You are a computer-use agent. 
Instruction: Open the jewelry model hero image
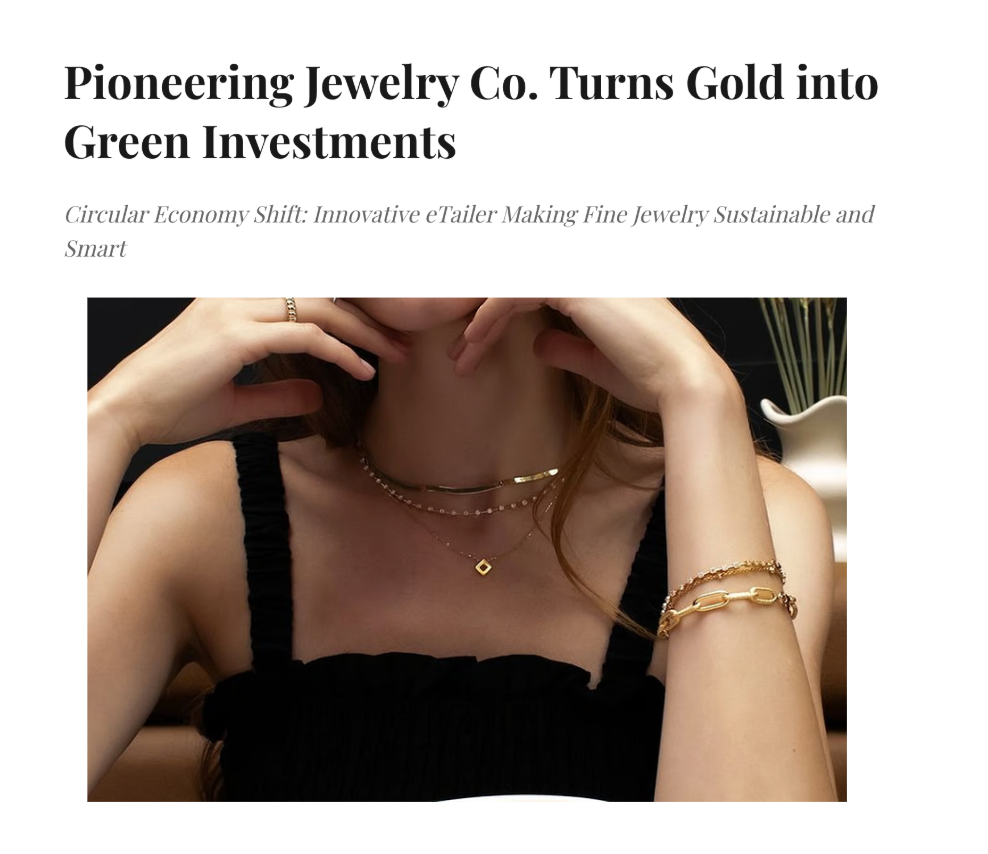pos(467,549)
